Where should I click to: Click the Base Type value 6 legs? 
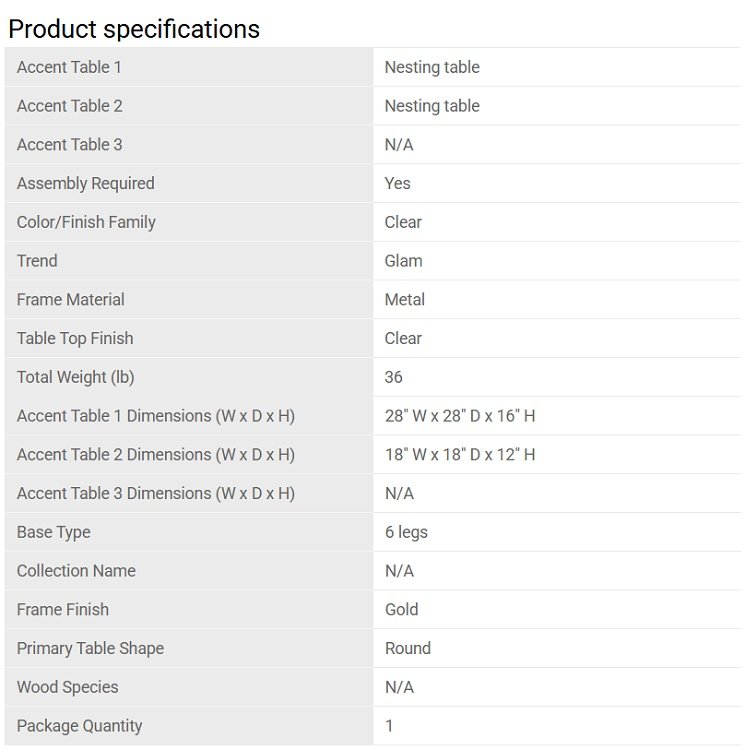click(406, 532)
